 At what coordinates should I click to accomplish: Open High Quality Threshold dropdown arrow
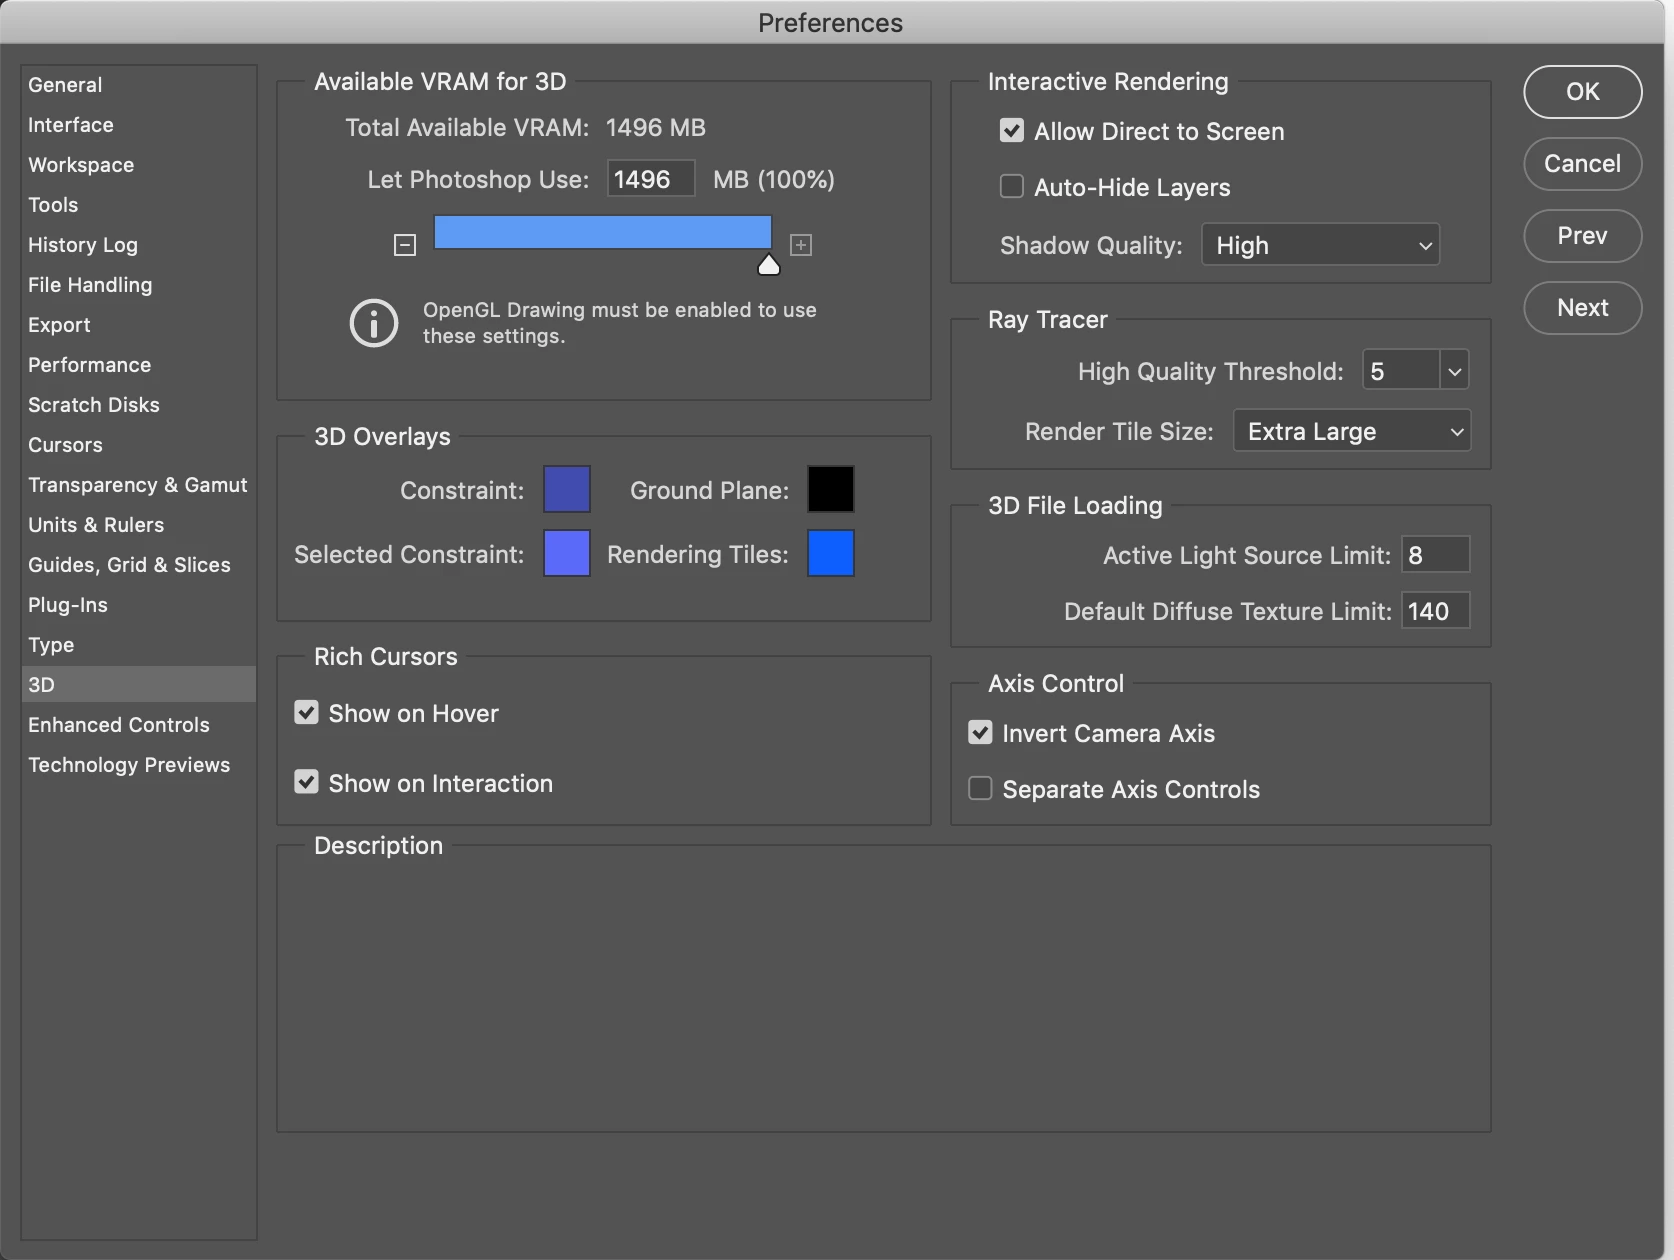[x=1454, y=371]
